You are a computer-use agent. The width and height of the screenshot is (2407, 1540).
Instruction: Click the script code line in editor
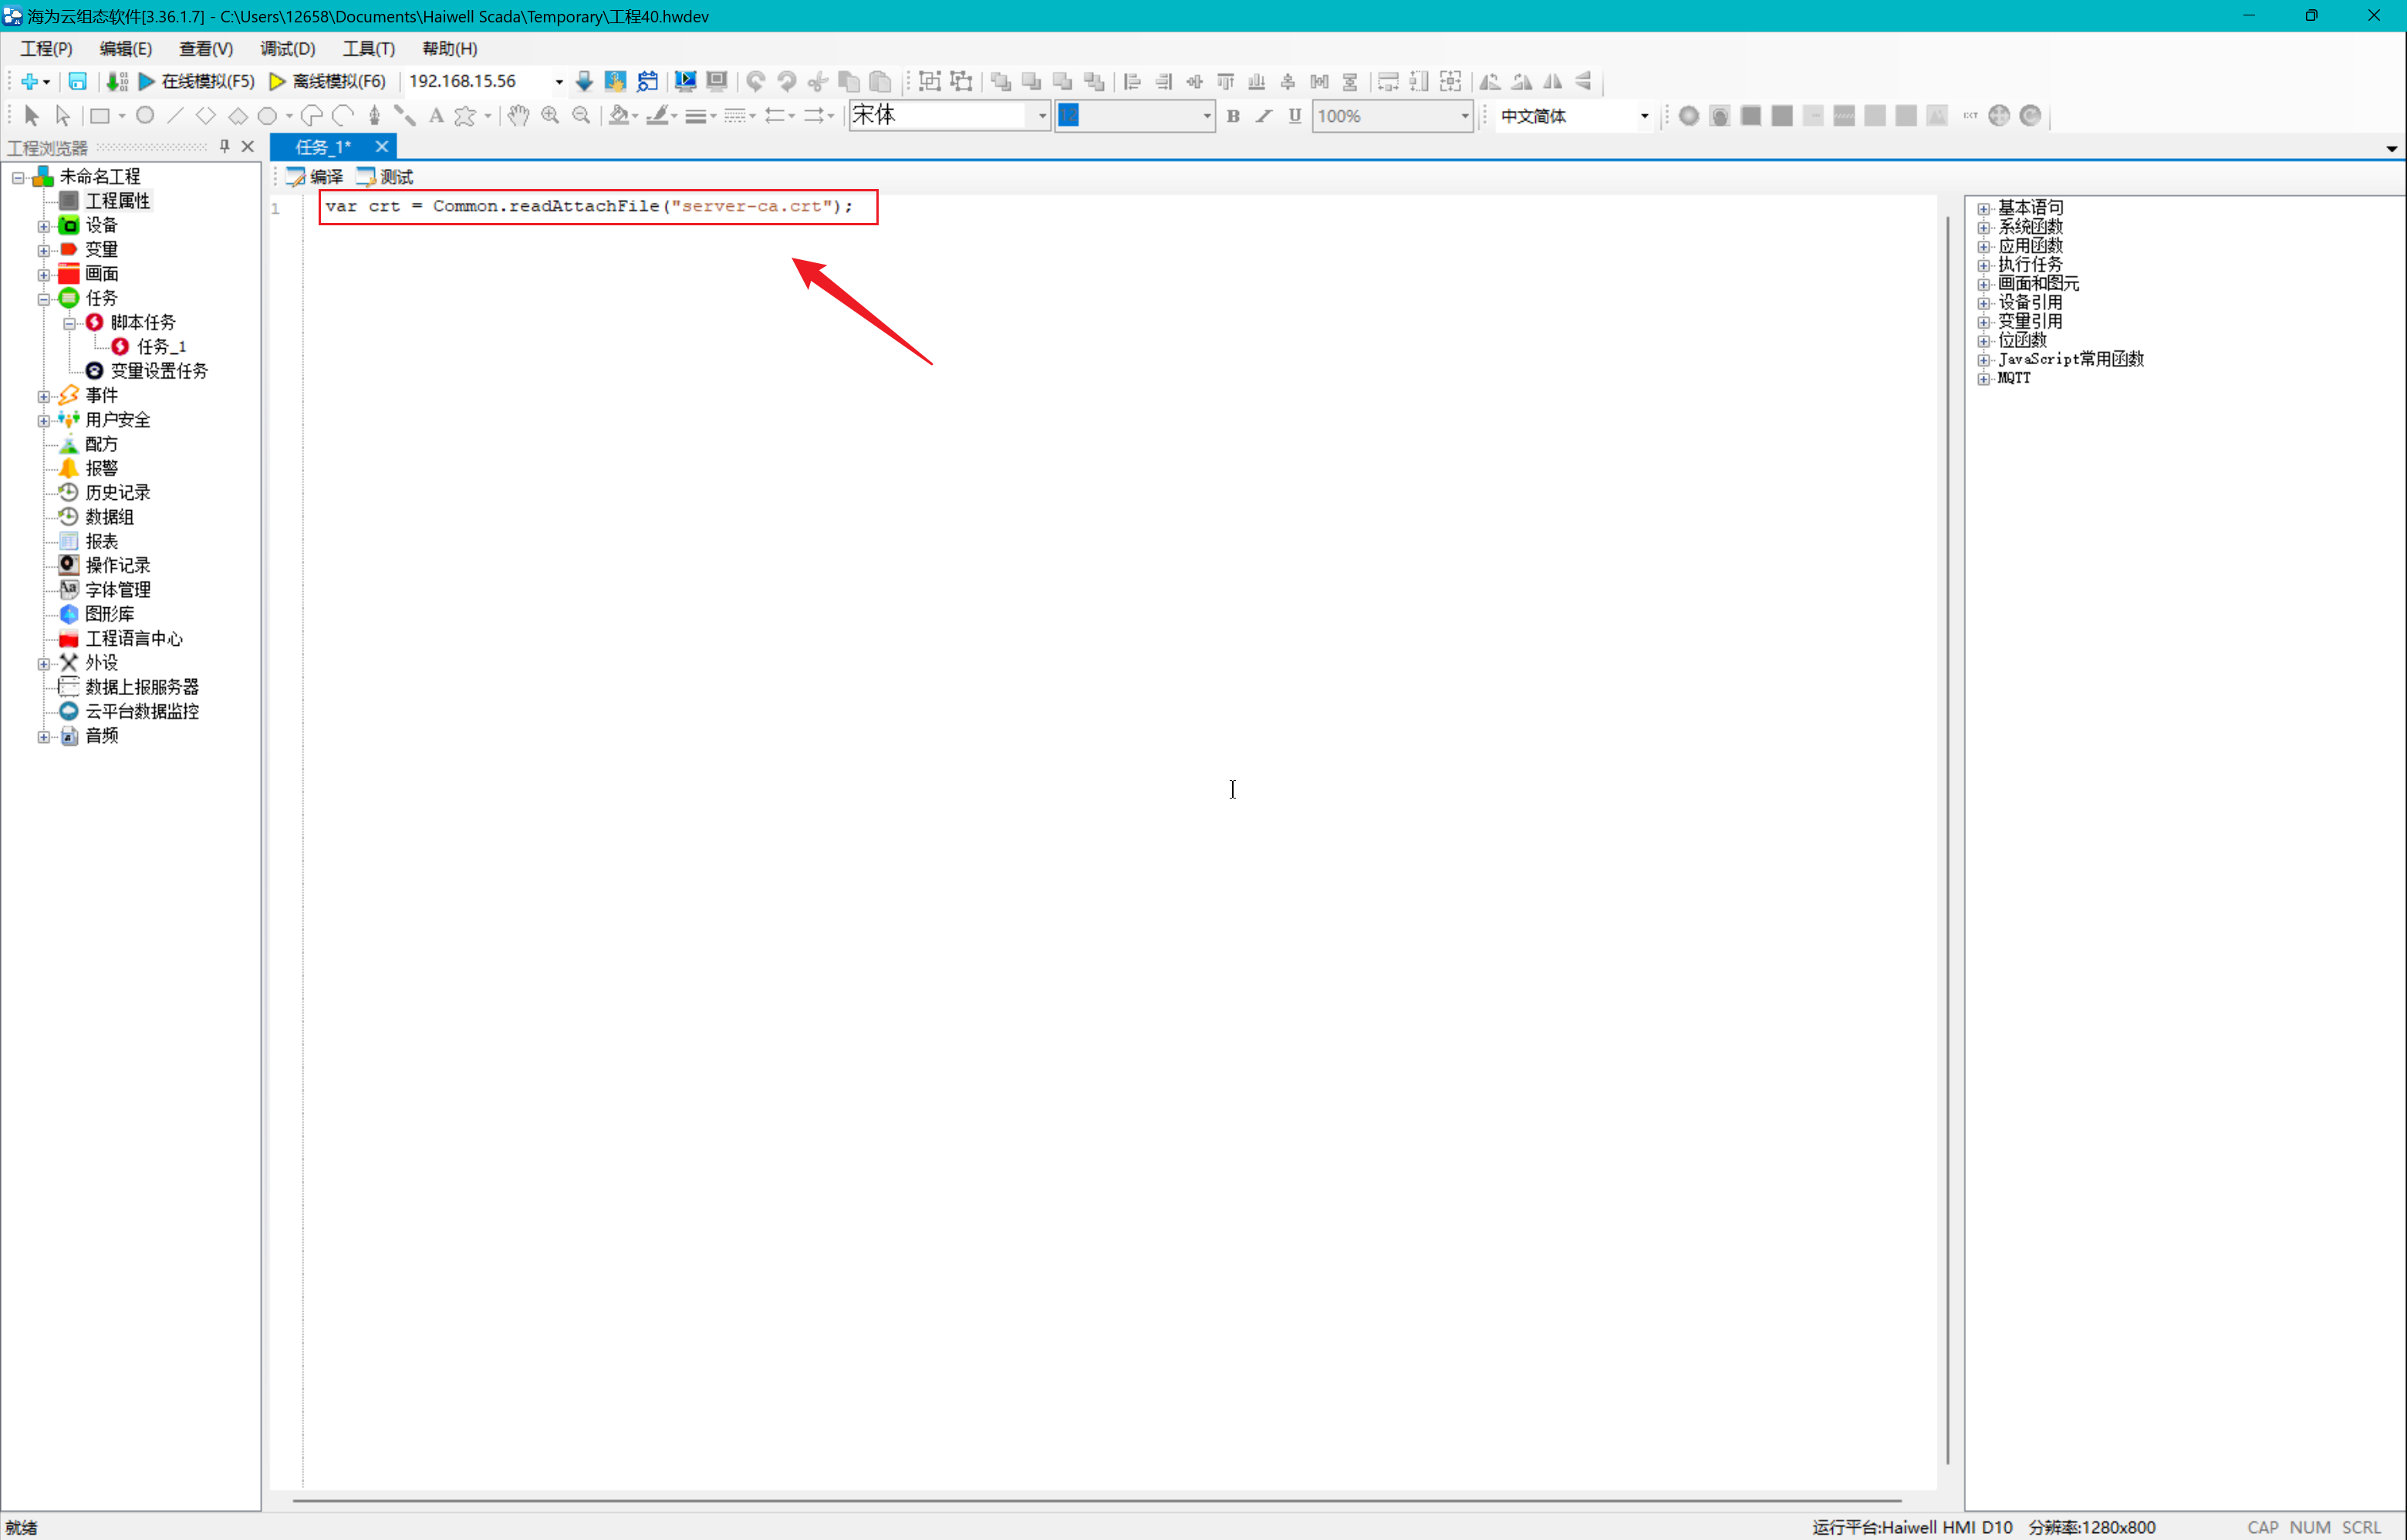coord(589,206)
